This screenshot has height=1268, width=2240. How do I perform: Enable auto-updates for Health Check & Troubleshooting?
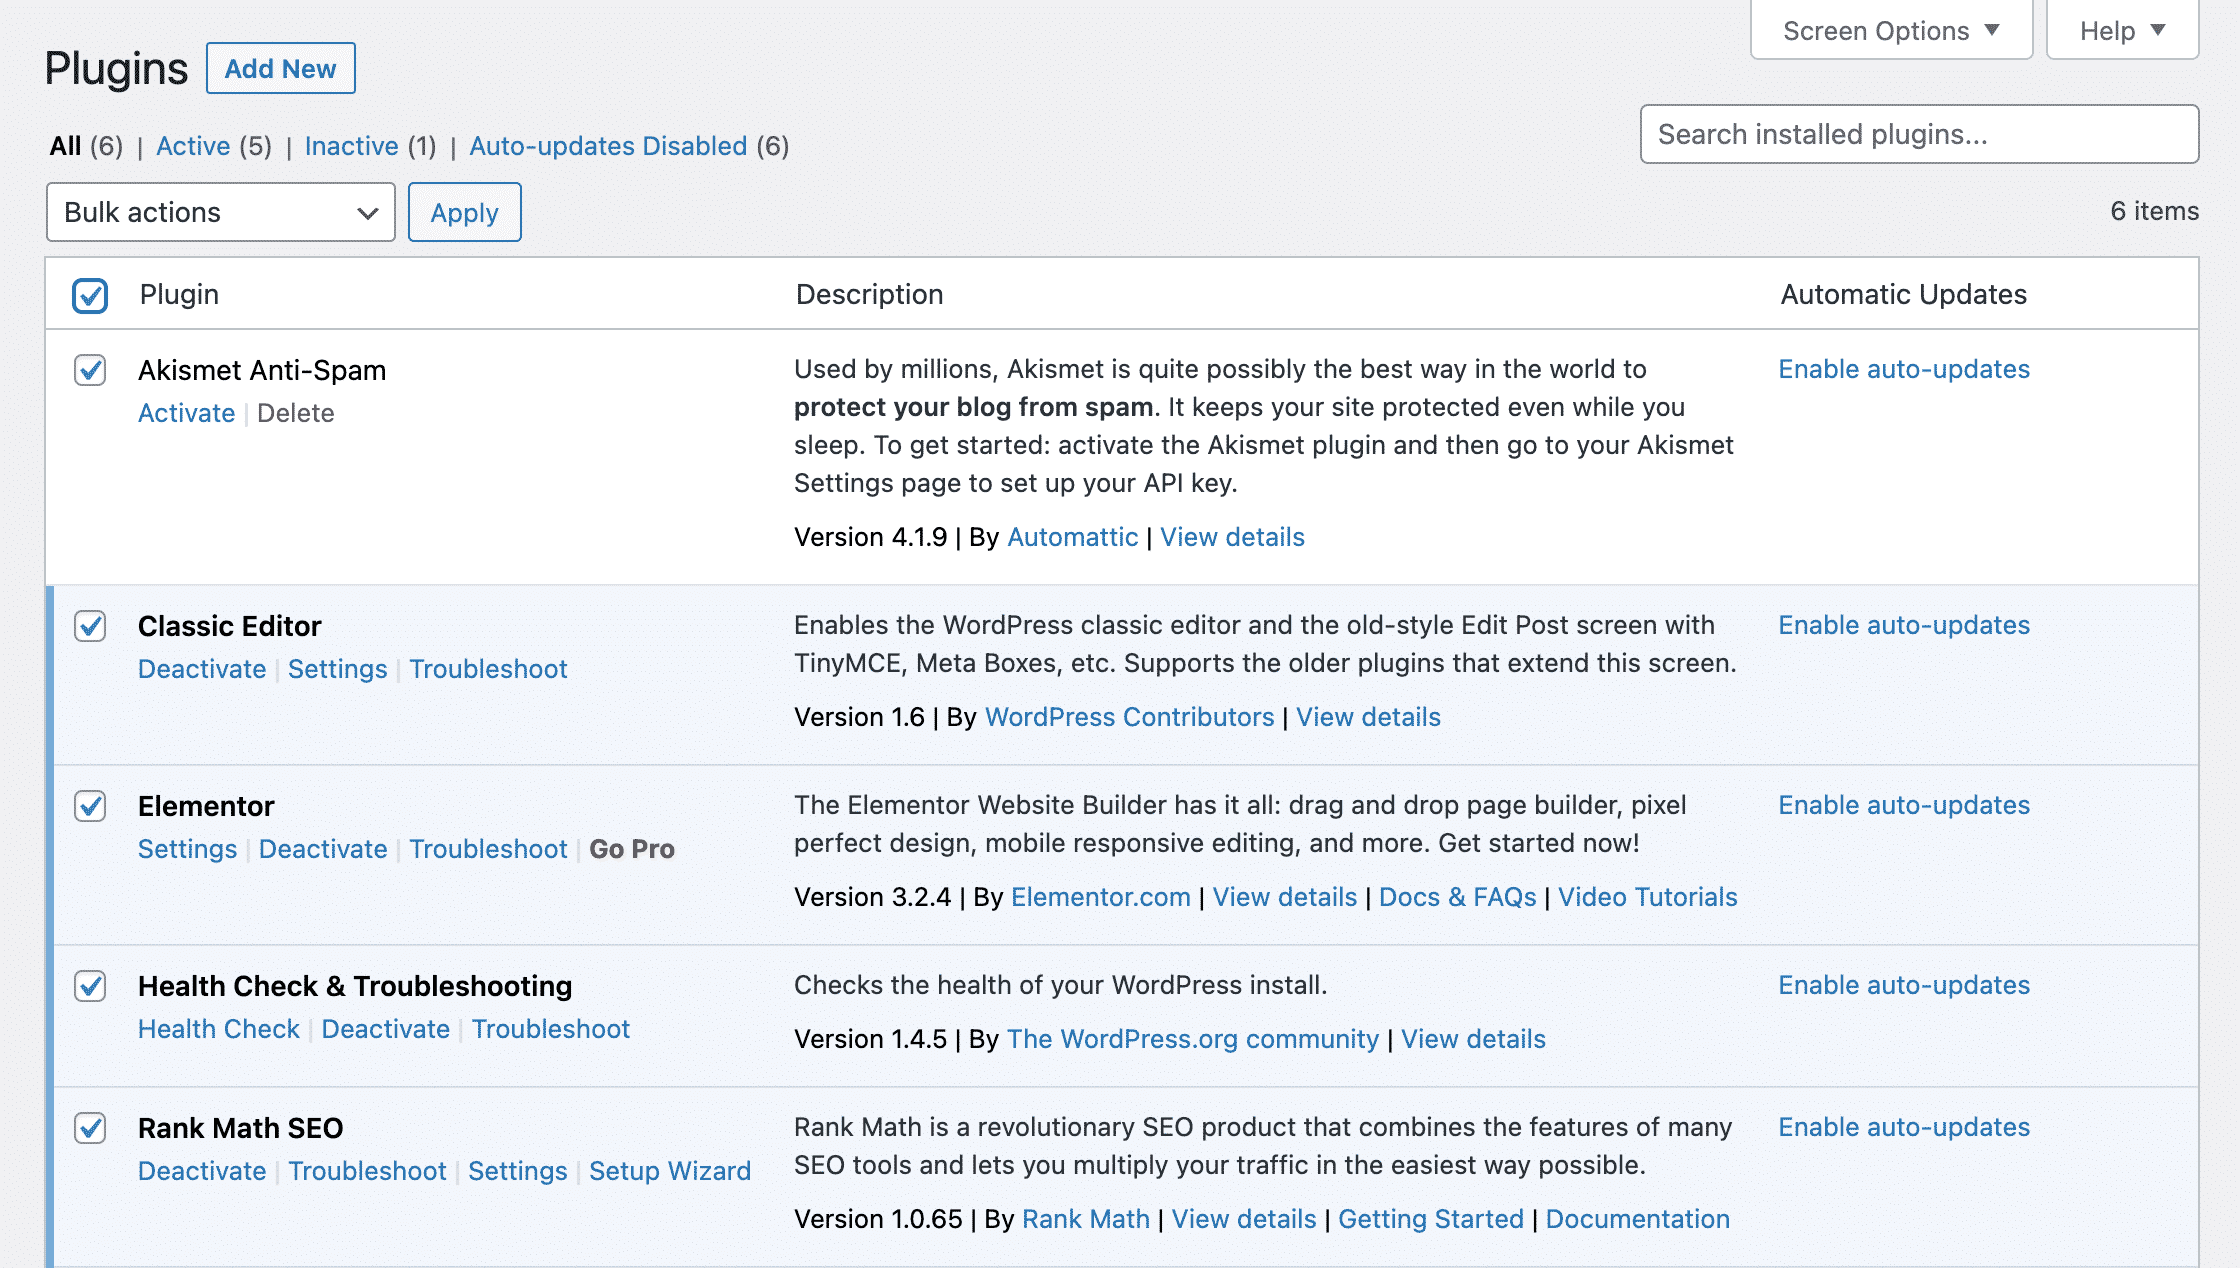[1904, 985]
